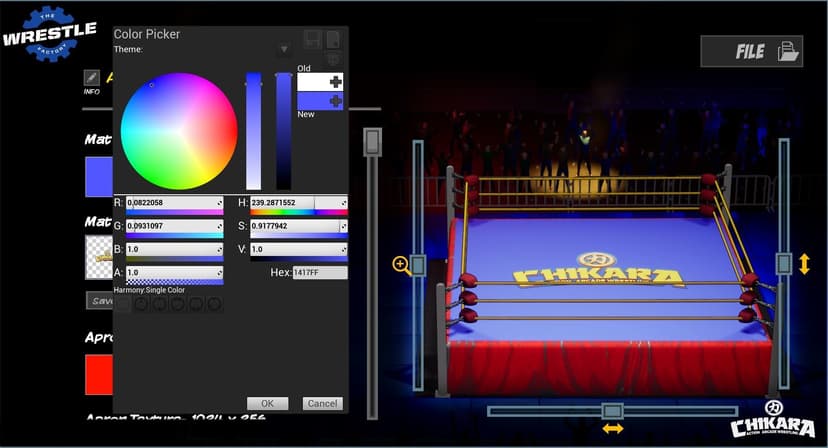Edit the A alpha value field
Screen dimensions: 828x448
174,273
